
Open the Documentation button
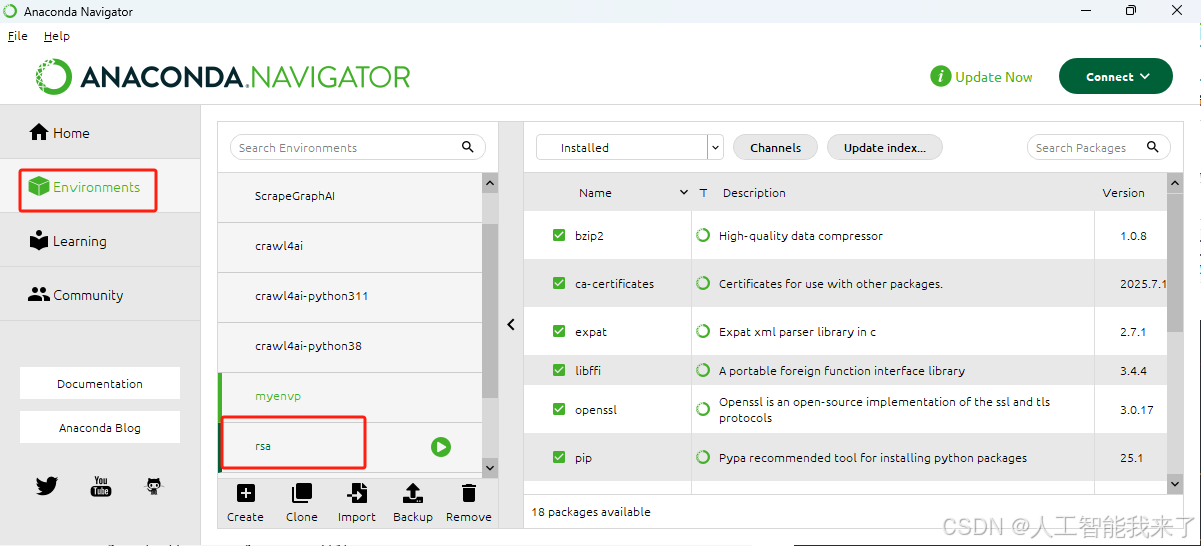point(100,384)
